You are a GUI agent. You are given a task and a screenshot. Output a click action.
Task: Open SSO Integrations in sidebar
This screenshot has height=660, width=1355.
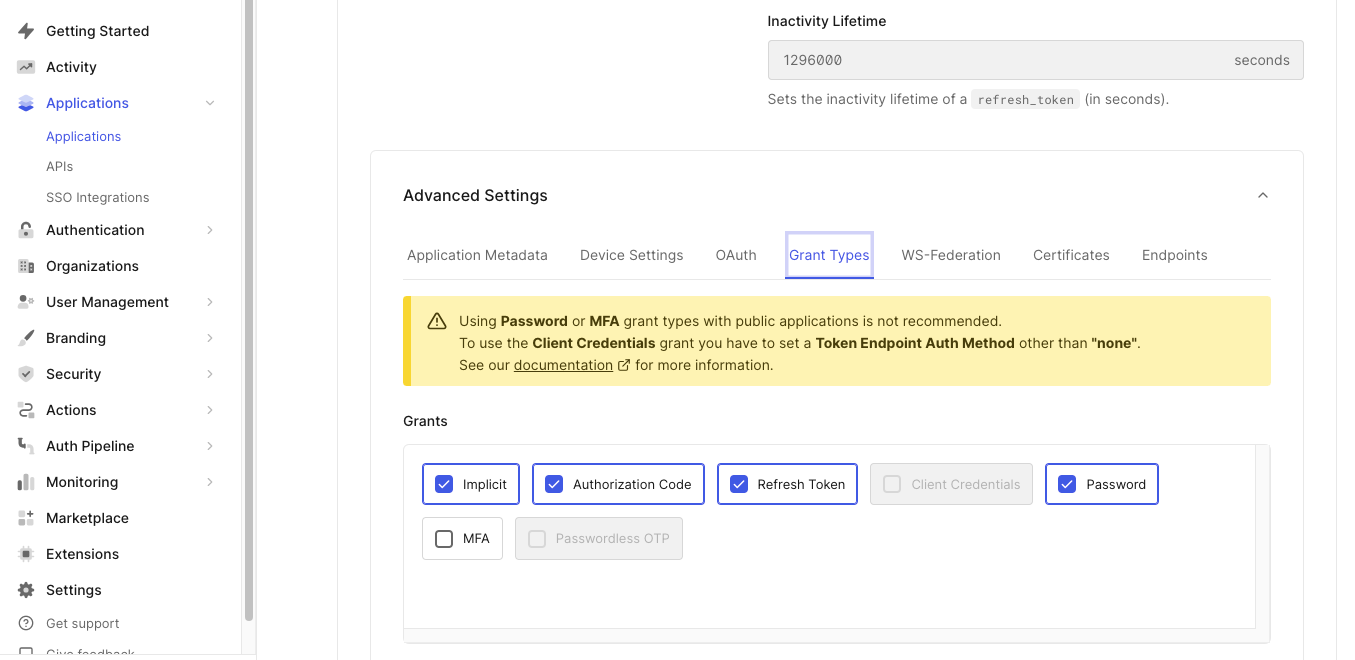pyautogui.click(x=97, y=197)
